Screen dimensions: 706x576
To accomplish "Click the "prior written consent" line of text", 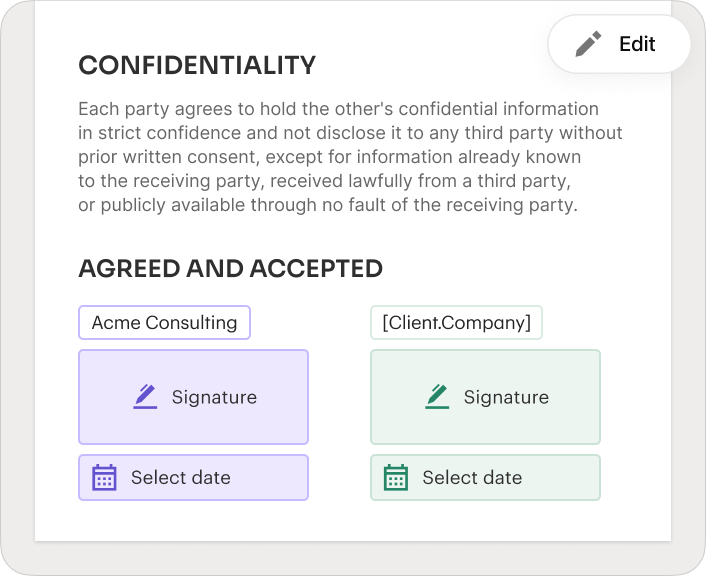I will point(330,157).
